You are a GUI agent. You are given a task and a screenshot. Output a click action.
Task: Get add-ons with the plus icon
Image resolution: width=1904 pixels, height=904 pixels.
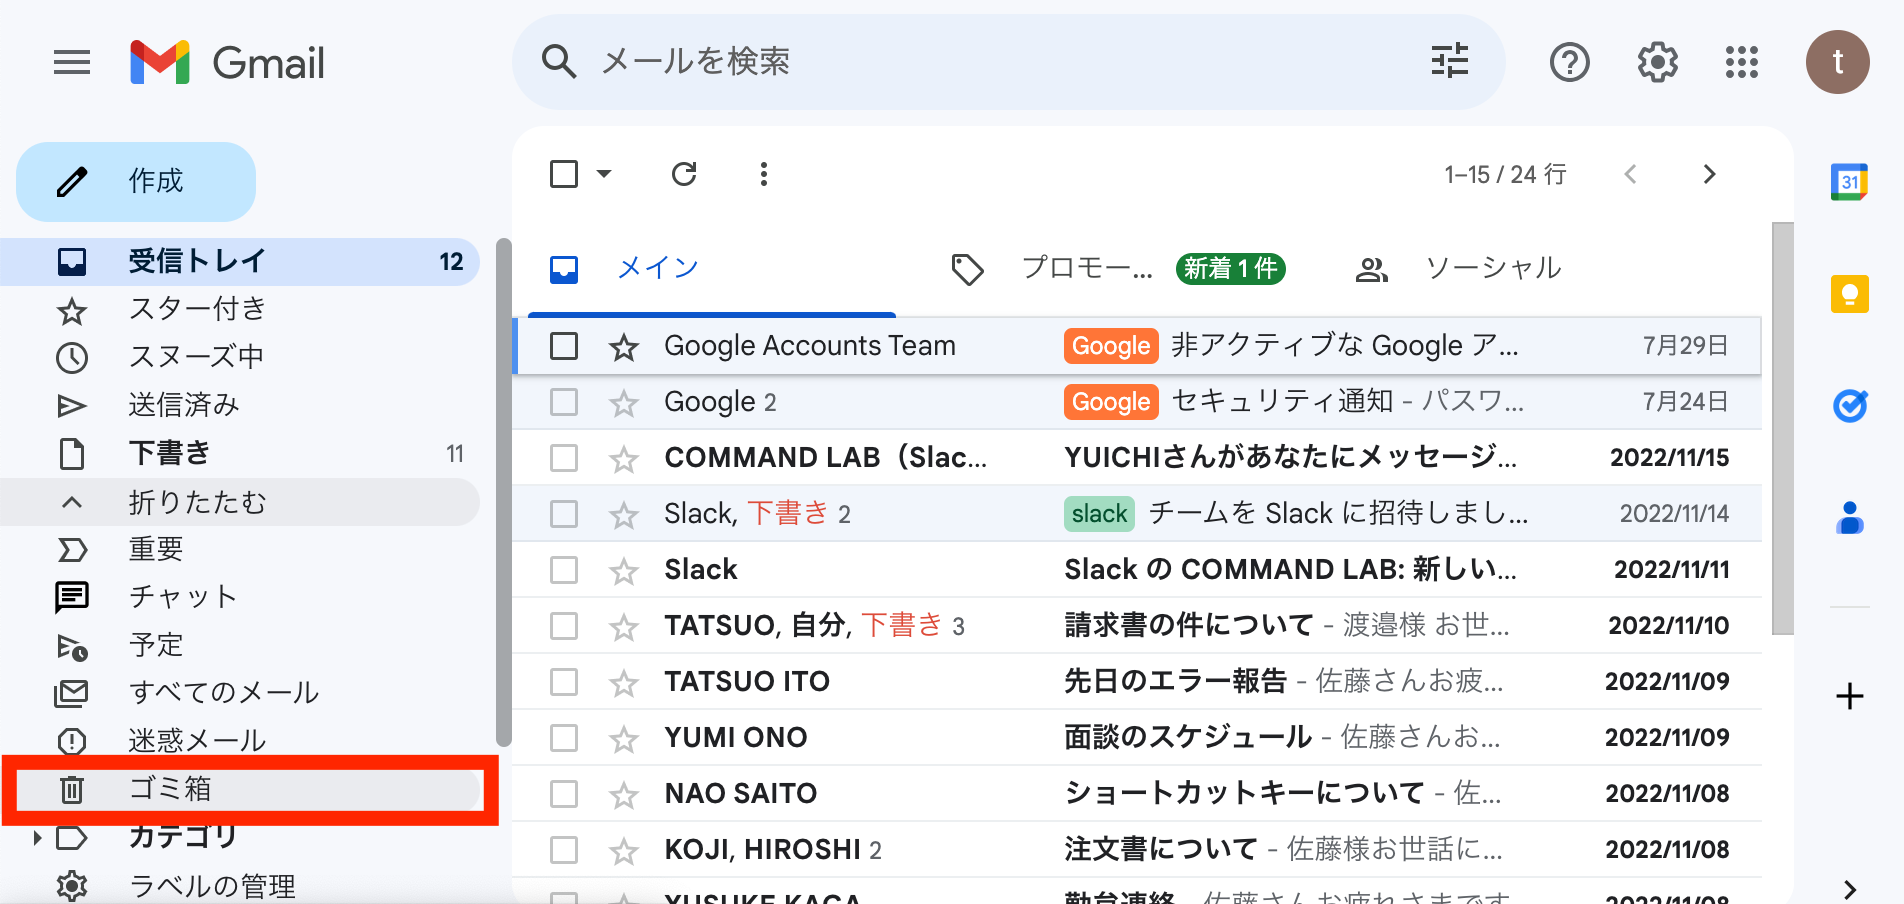pyautogui.click(x=1850, y=696)
